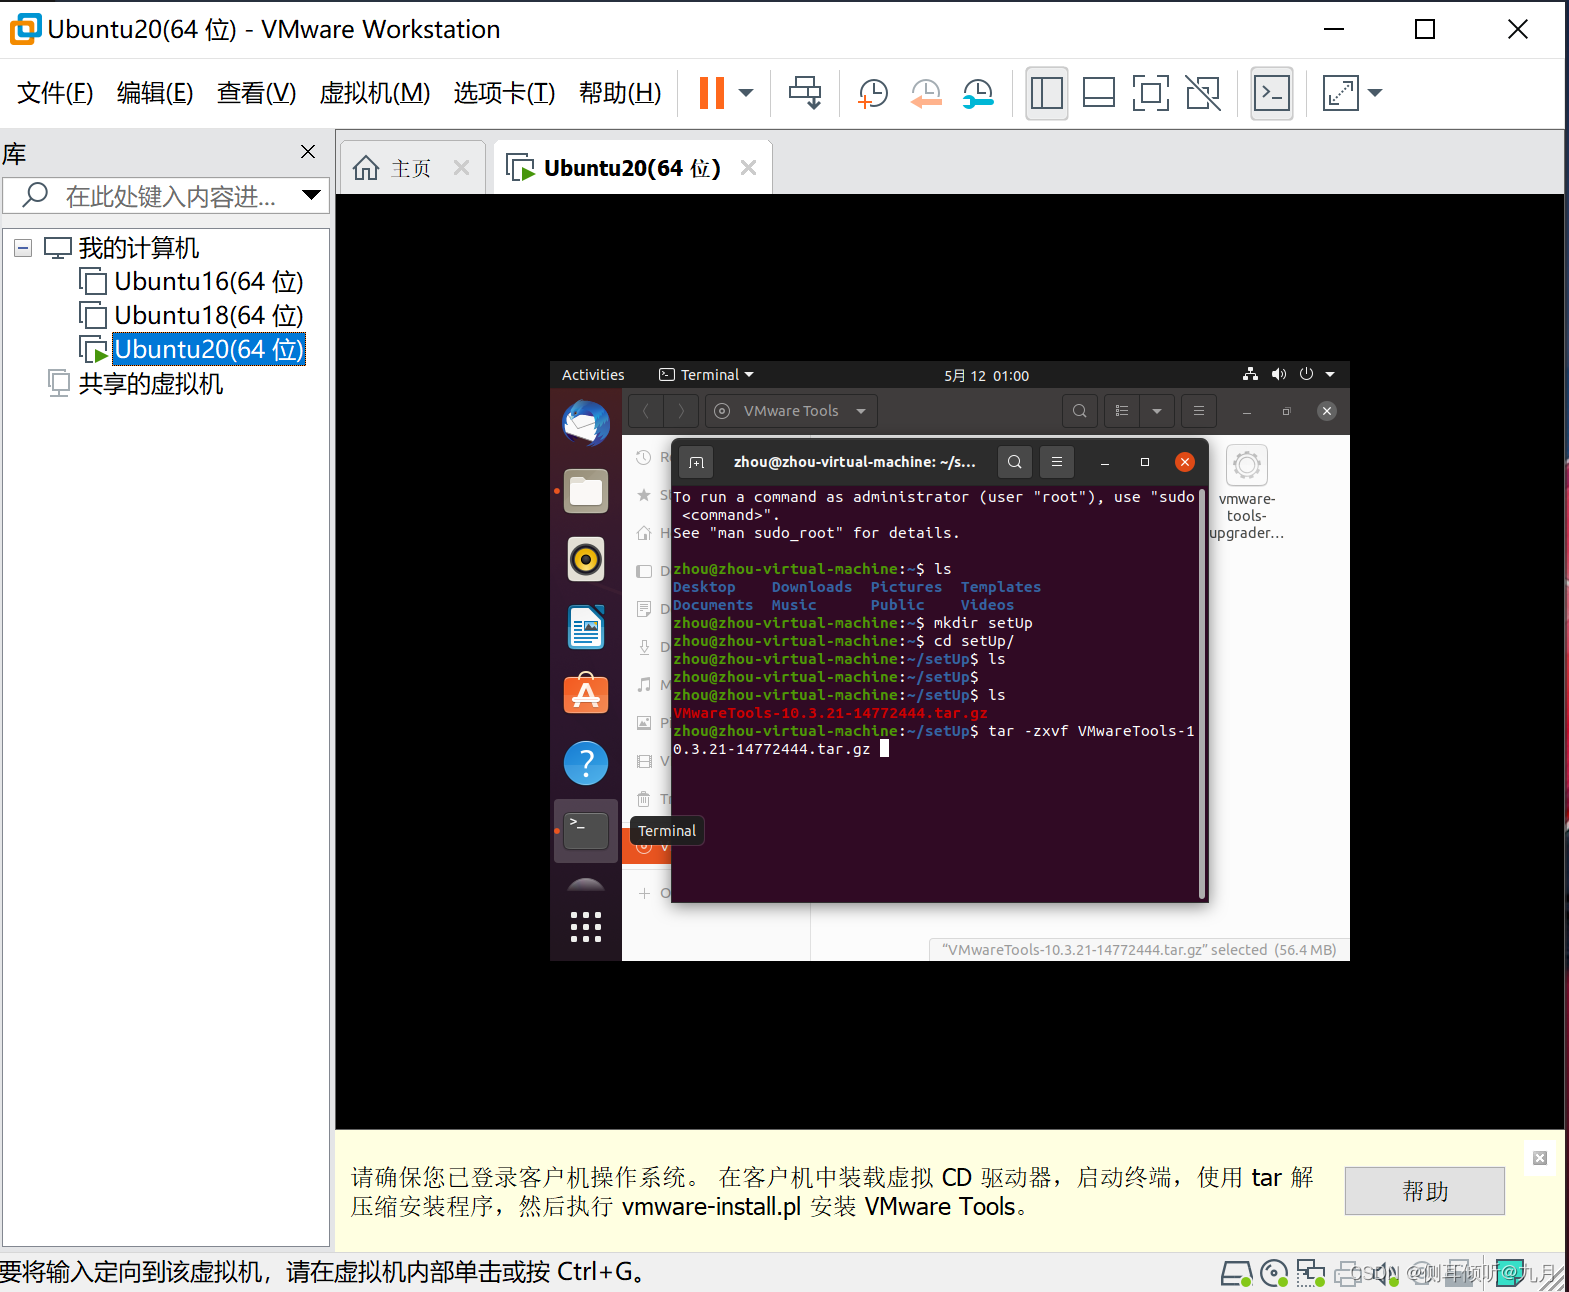1569x1292 pixels.
Task: Close the 库 library panel
Action: click(x=308, y=152)
